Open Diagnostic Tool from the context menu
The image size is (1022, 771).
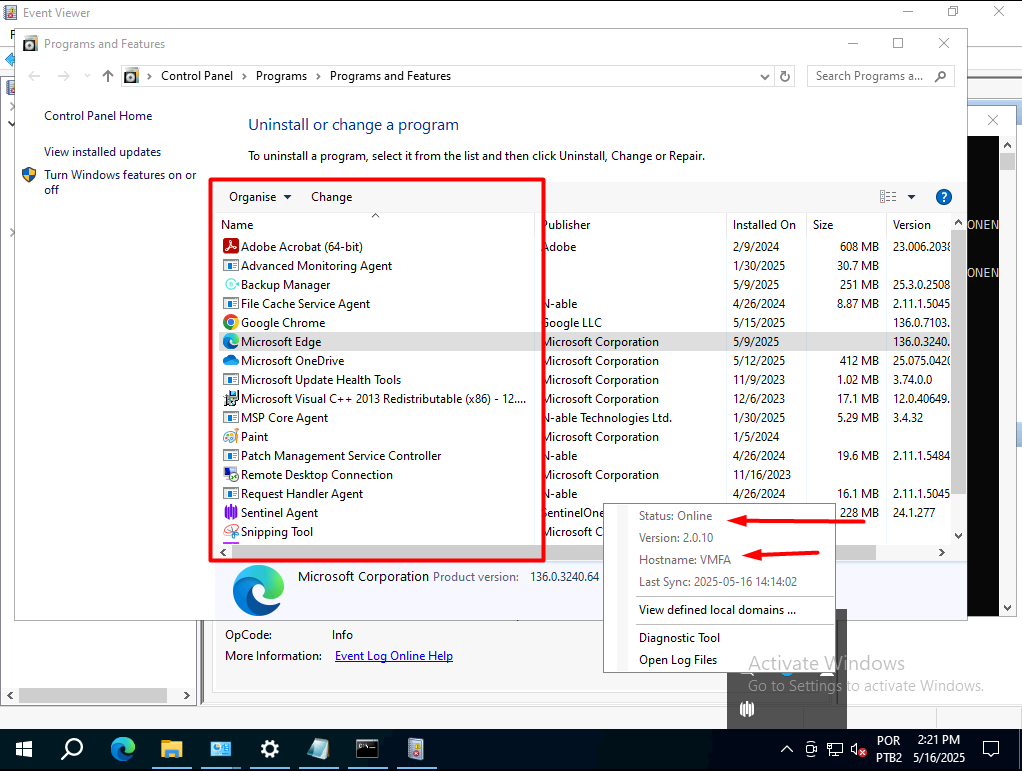pyautogui.click(x=679, y=638)
